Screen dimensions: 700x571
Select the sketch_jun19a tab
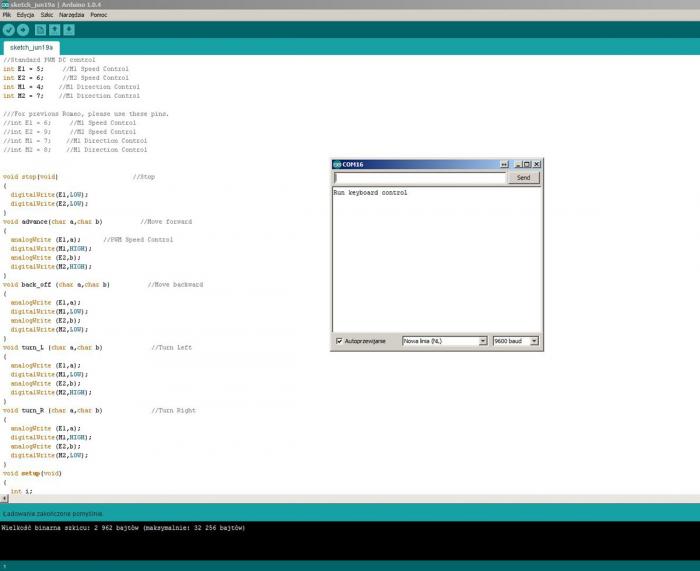(x=32, y=47)
